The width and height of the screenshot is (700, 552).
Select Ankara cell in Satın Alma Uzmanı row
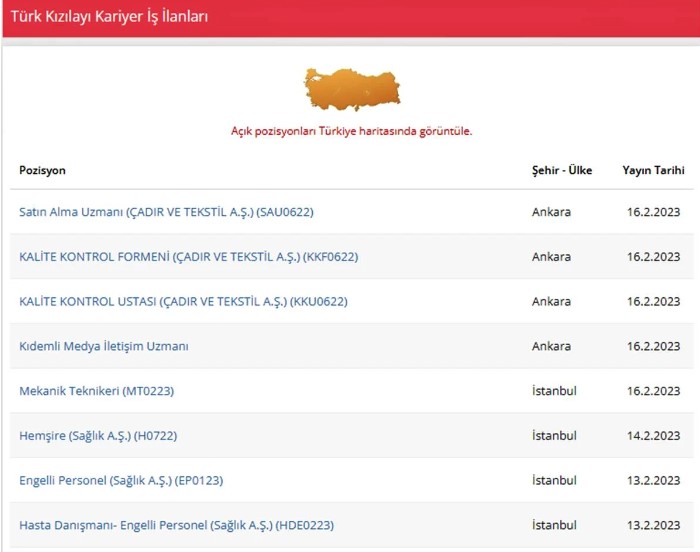tap(551, 212)
